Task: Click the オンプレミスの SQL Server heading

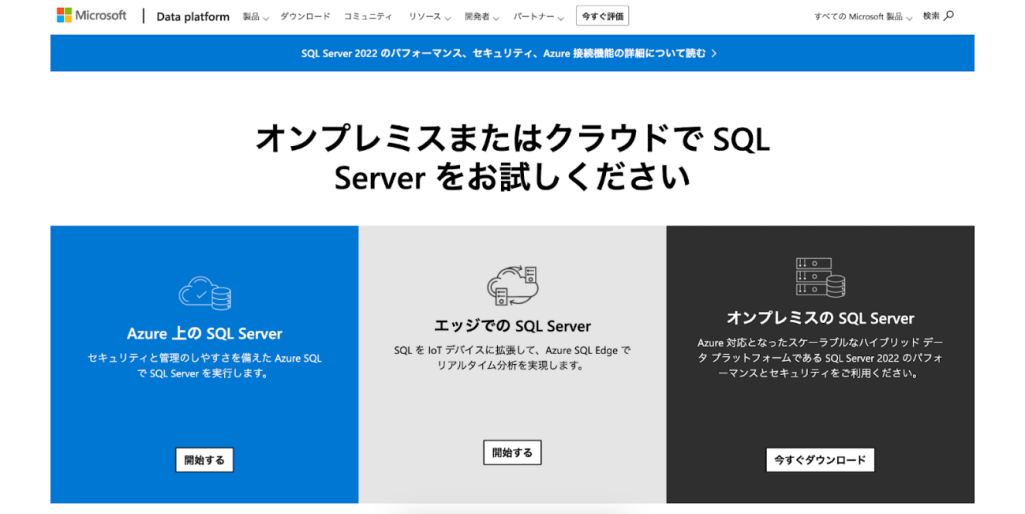Action: point(820,318)
